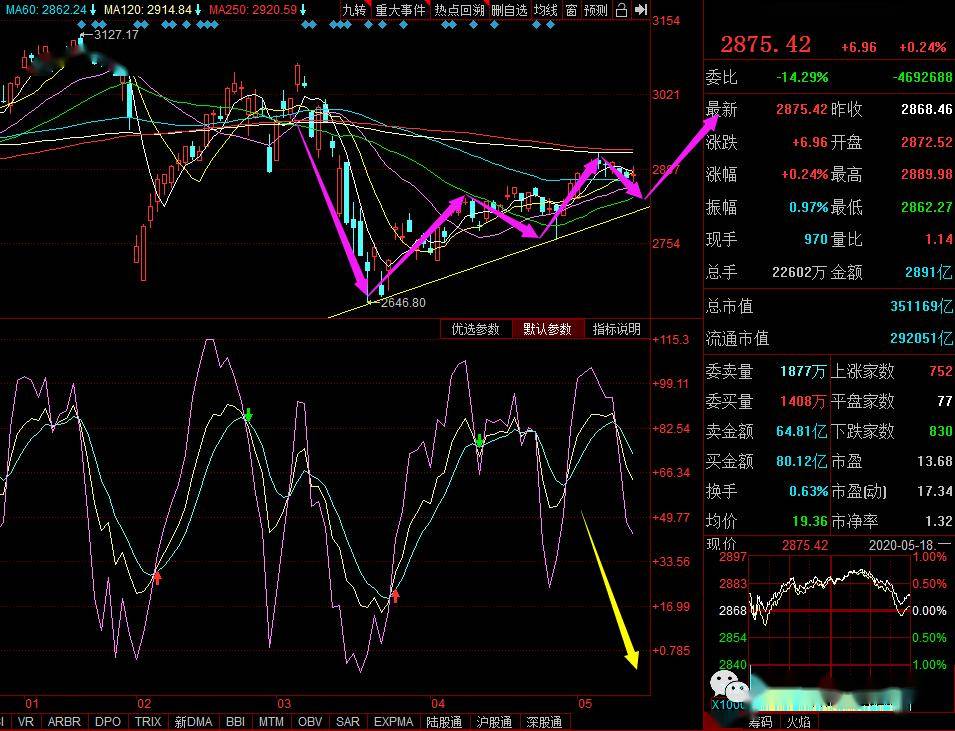Open 指标说明 indicator description

(616, 329)
